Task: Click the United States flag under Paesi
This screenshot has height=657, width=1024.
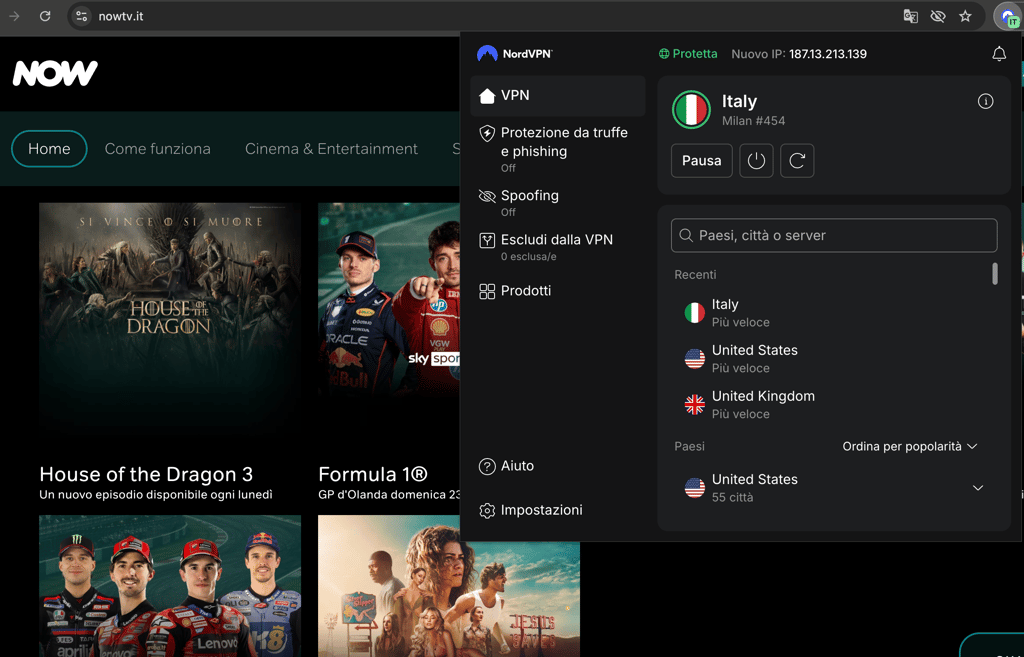Action: click(694, 488)
